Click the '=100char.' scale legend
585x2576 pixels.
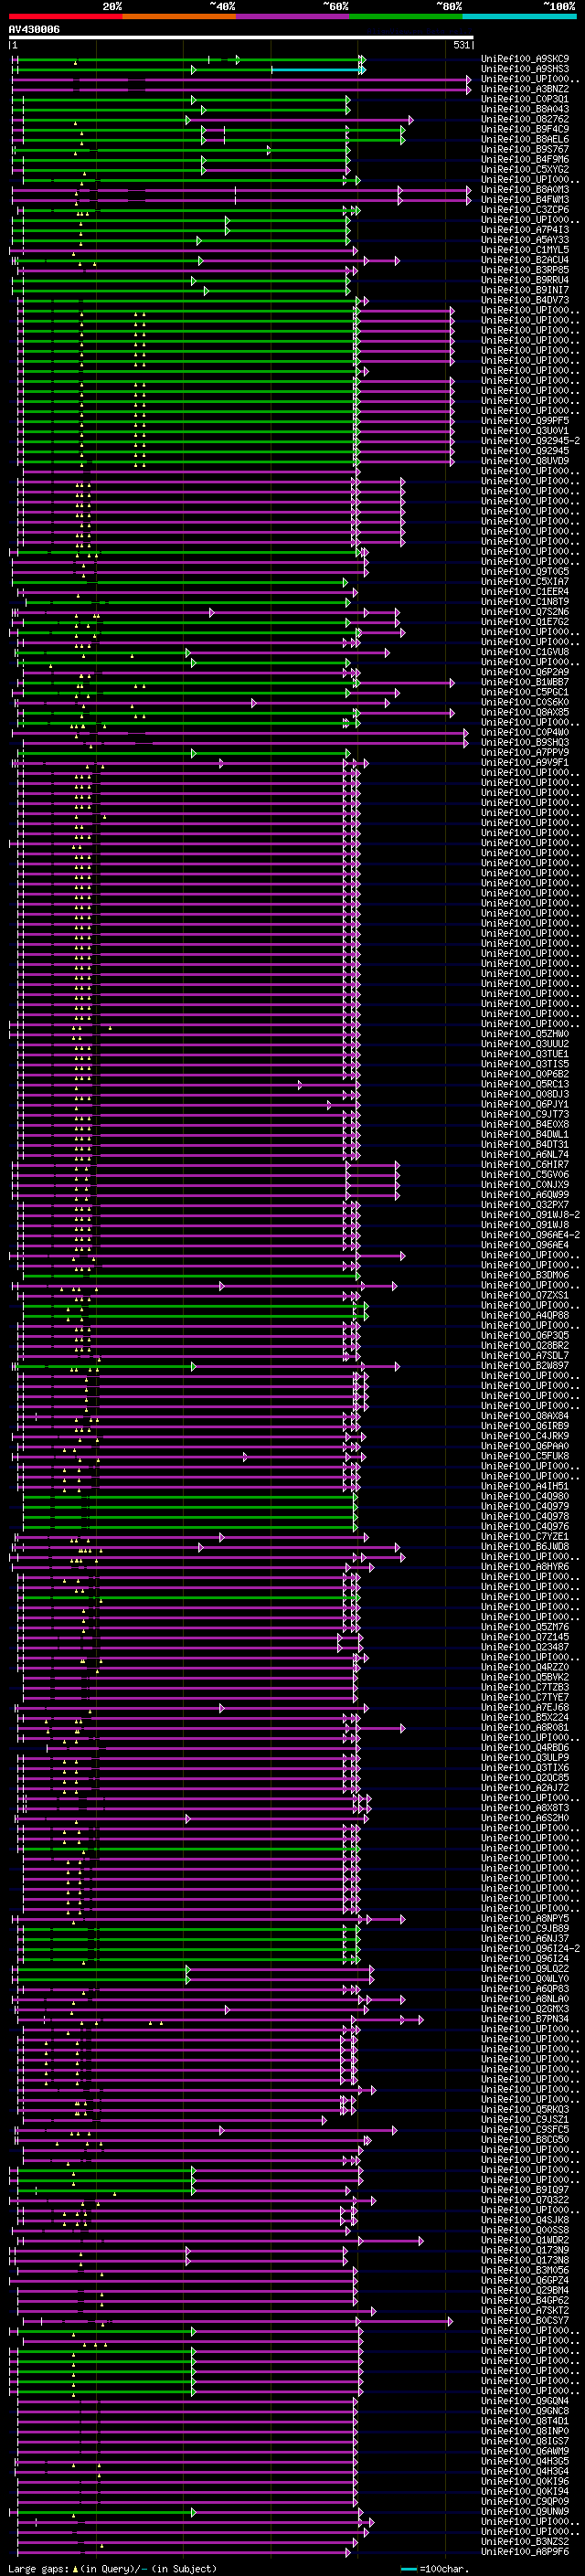pyautogui.click(x=443, y=2569)
